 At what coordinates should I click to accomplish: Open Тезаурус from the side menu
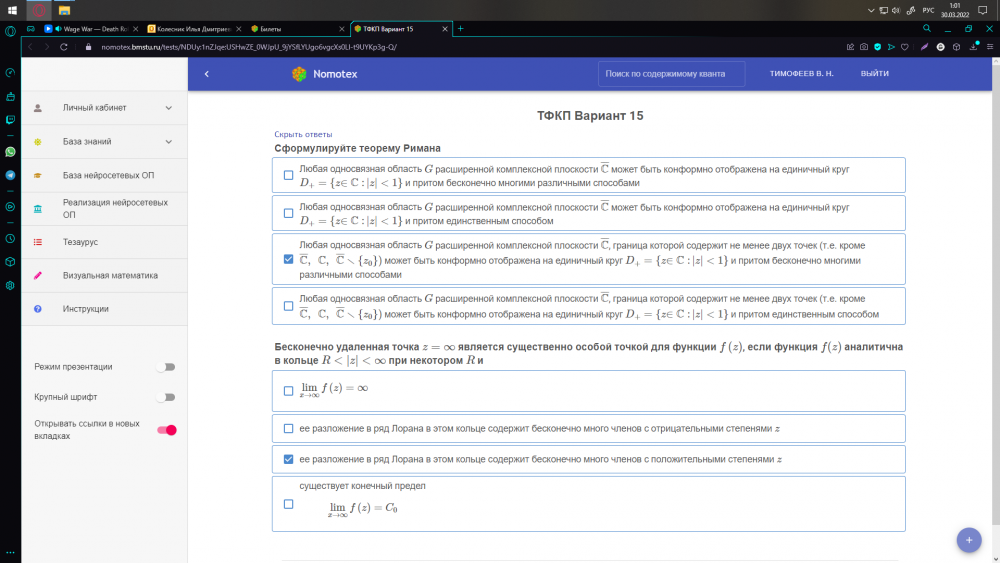80,242
